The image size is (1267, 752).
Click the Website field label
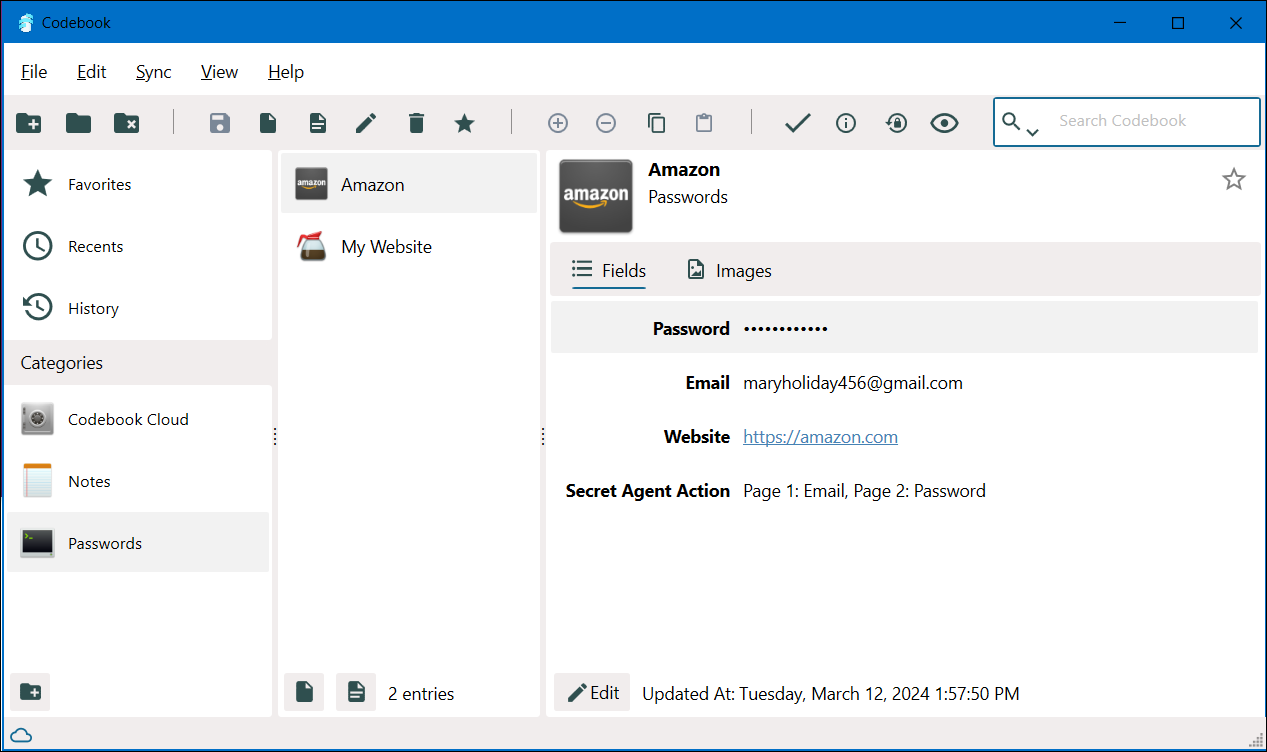click(697, 437)
